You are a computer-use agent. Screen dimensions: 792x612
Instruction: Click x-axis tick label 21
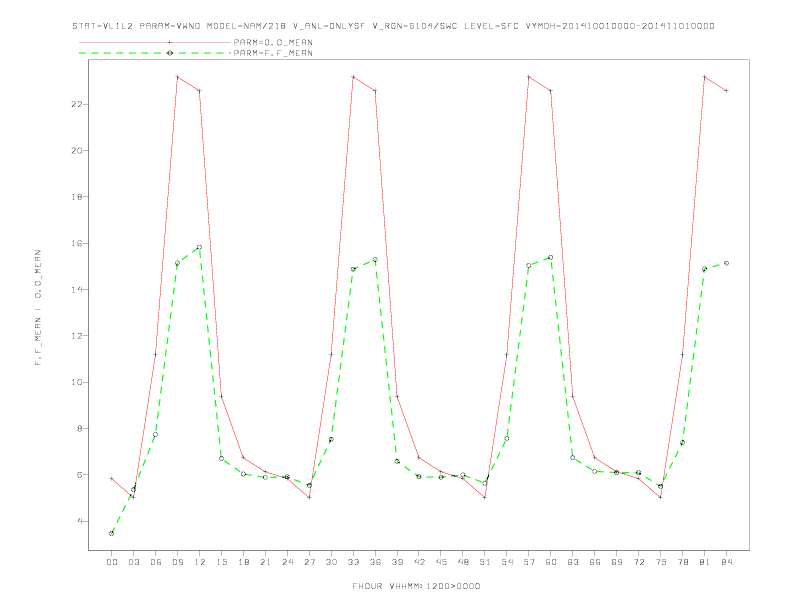click(x=265, y=562)
